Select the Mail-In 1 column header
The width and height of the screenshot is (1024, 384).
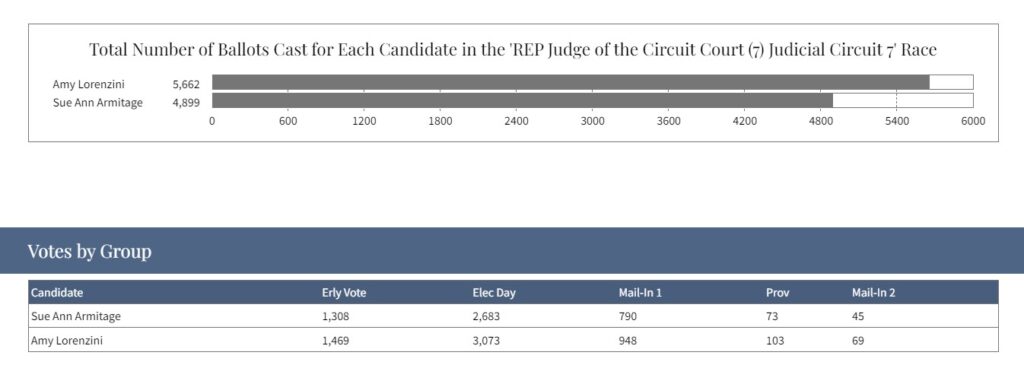pyautogui.click(x=640, y=293)
